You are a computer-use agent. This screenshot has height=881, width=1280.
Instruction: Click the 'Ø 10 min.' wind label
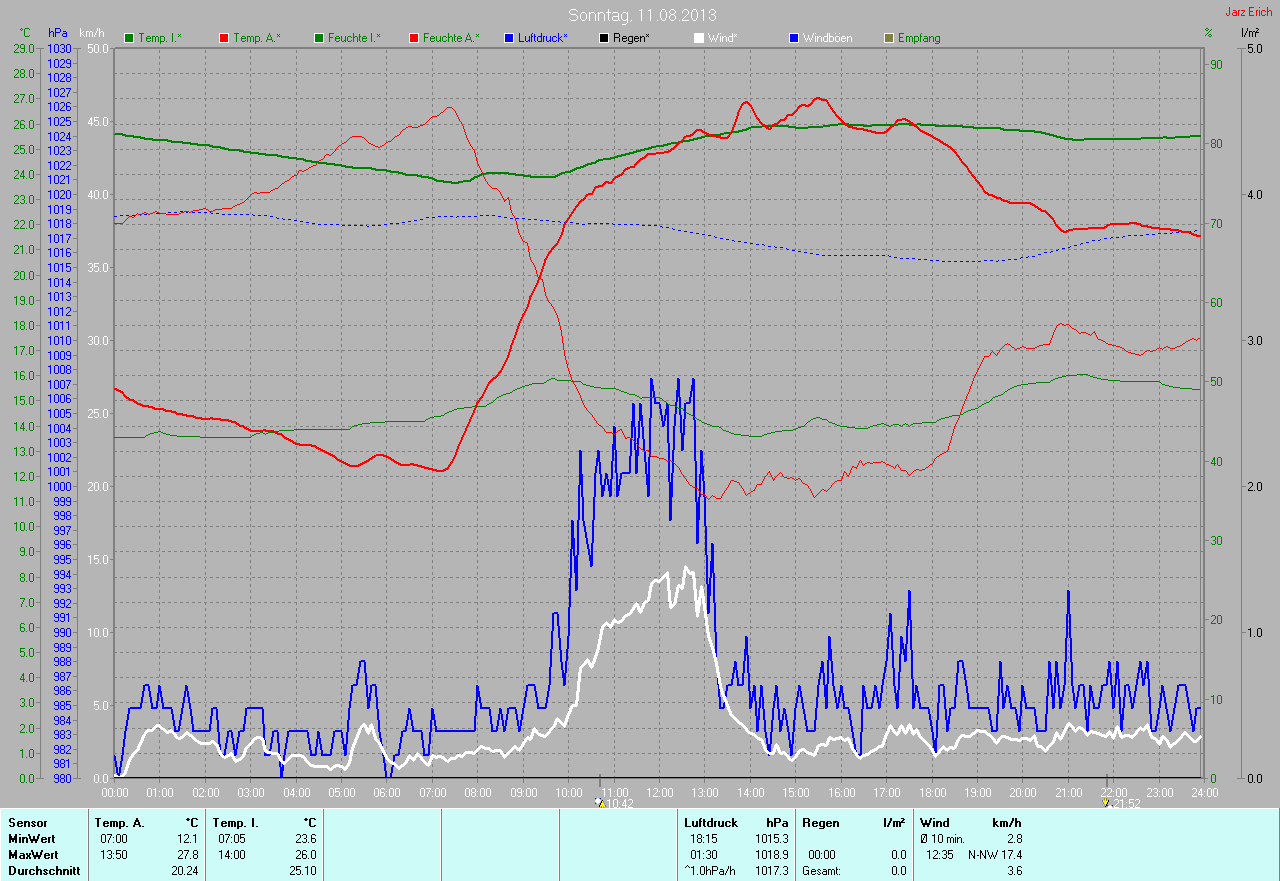coord(942,839)
